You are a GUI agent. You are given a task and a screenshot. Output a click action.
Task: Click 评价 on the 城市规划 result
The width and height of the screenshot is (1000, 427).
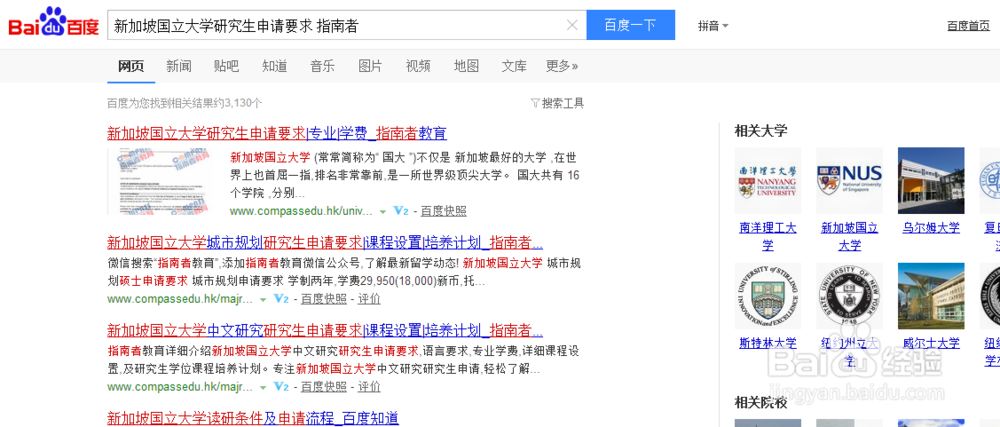369,298
